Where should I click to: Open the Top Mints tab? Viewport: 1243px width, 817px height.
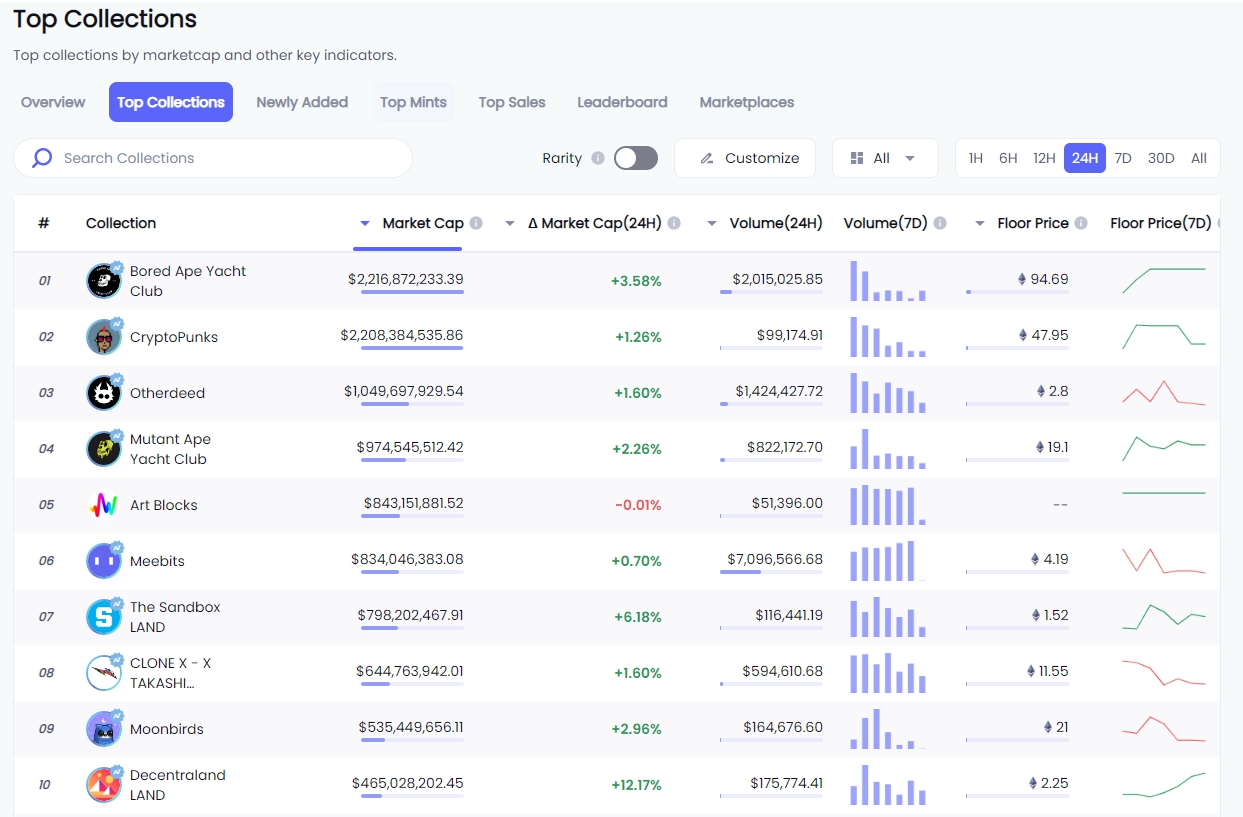click(413, 102)
